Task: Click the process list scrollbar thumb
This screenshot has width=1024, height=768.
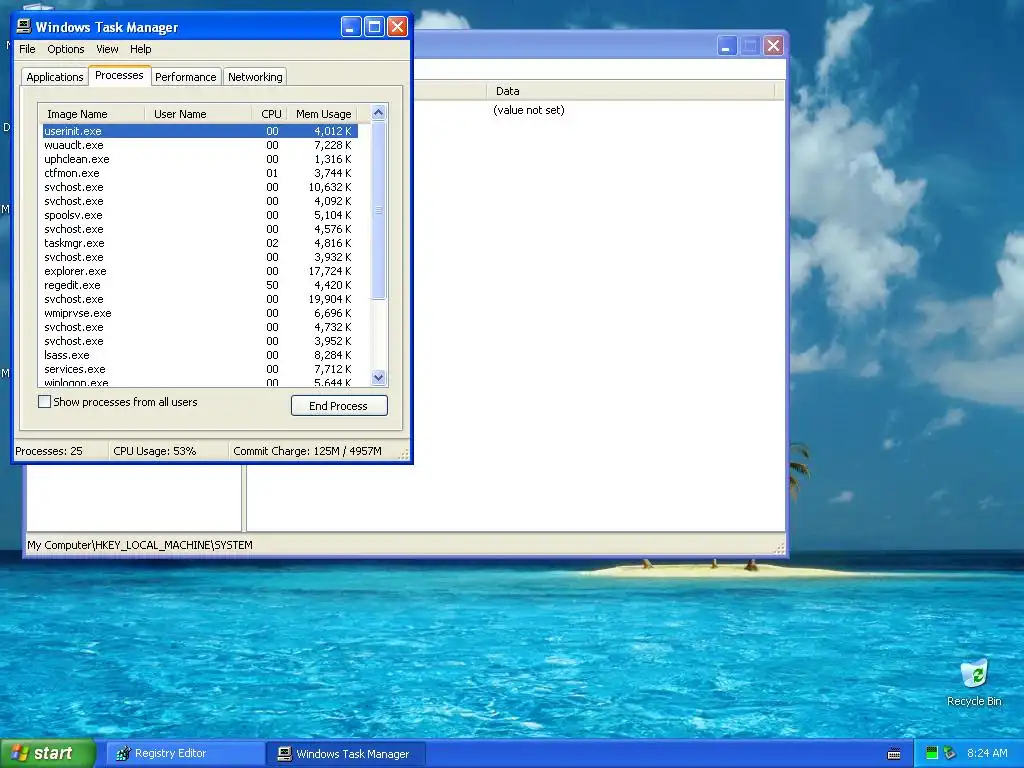Action: click(x=378, y=210)
